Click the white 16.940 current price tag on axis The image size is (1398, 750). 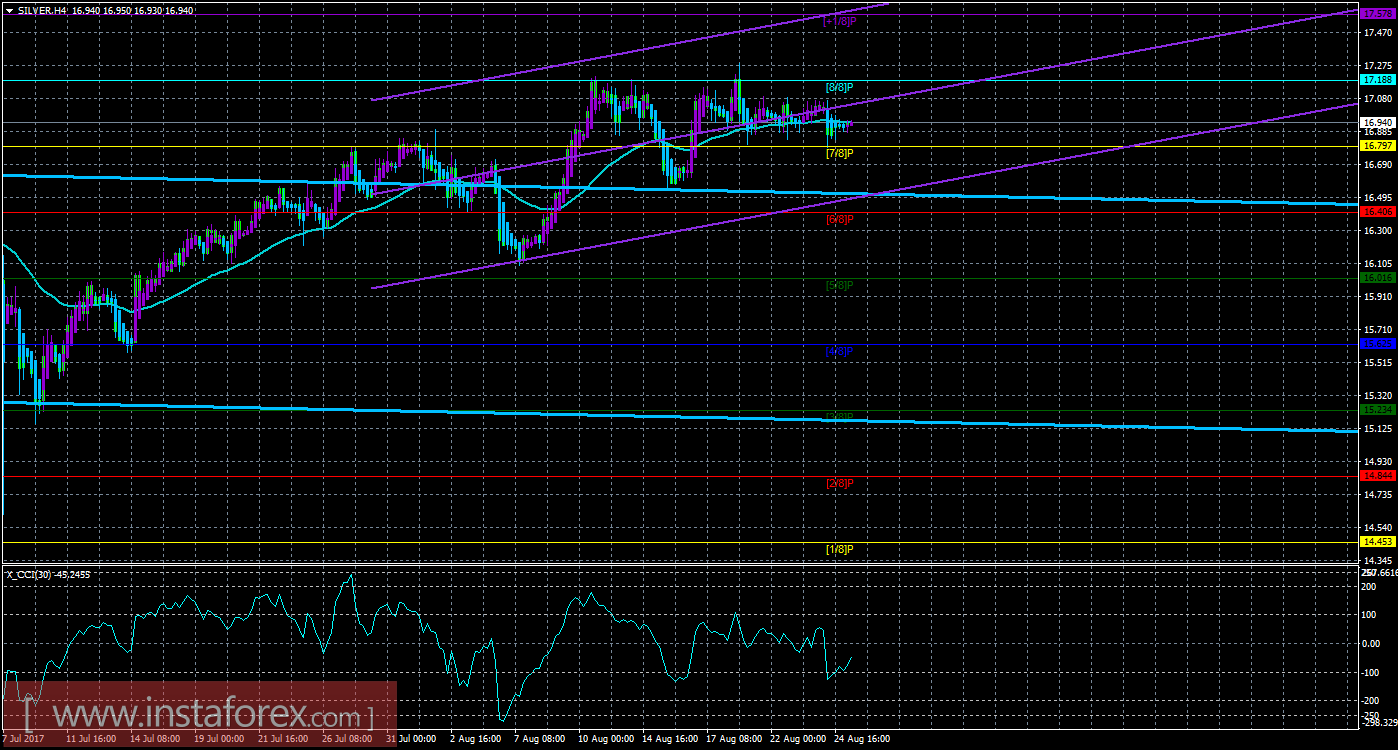click(1378, 122)
